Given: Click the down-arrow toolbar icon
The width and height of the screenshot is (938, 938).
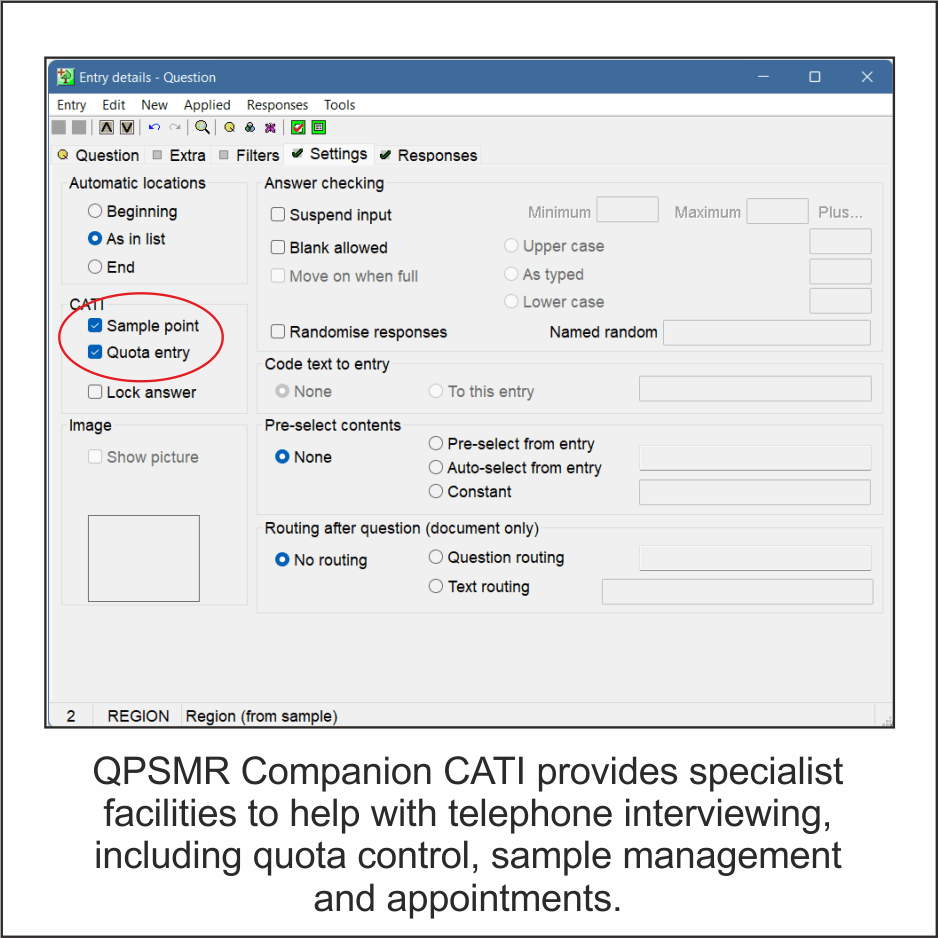Looking at the screenshot, I should pos(127,127).
